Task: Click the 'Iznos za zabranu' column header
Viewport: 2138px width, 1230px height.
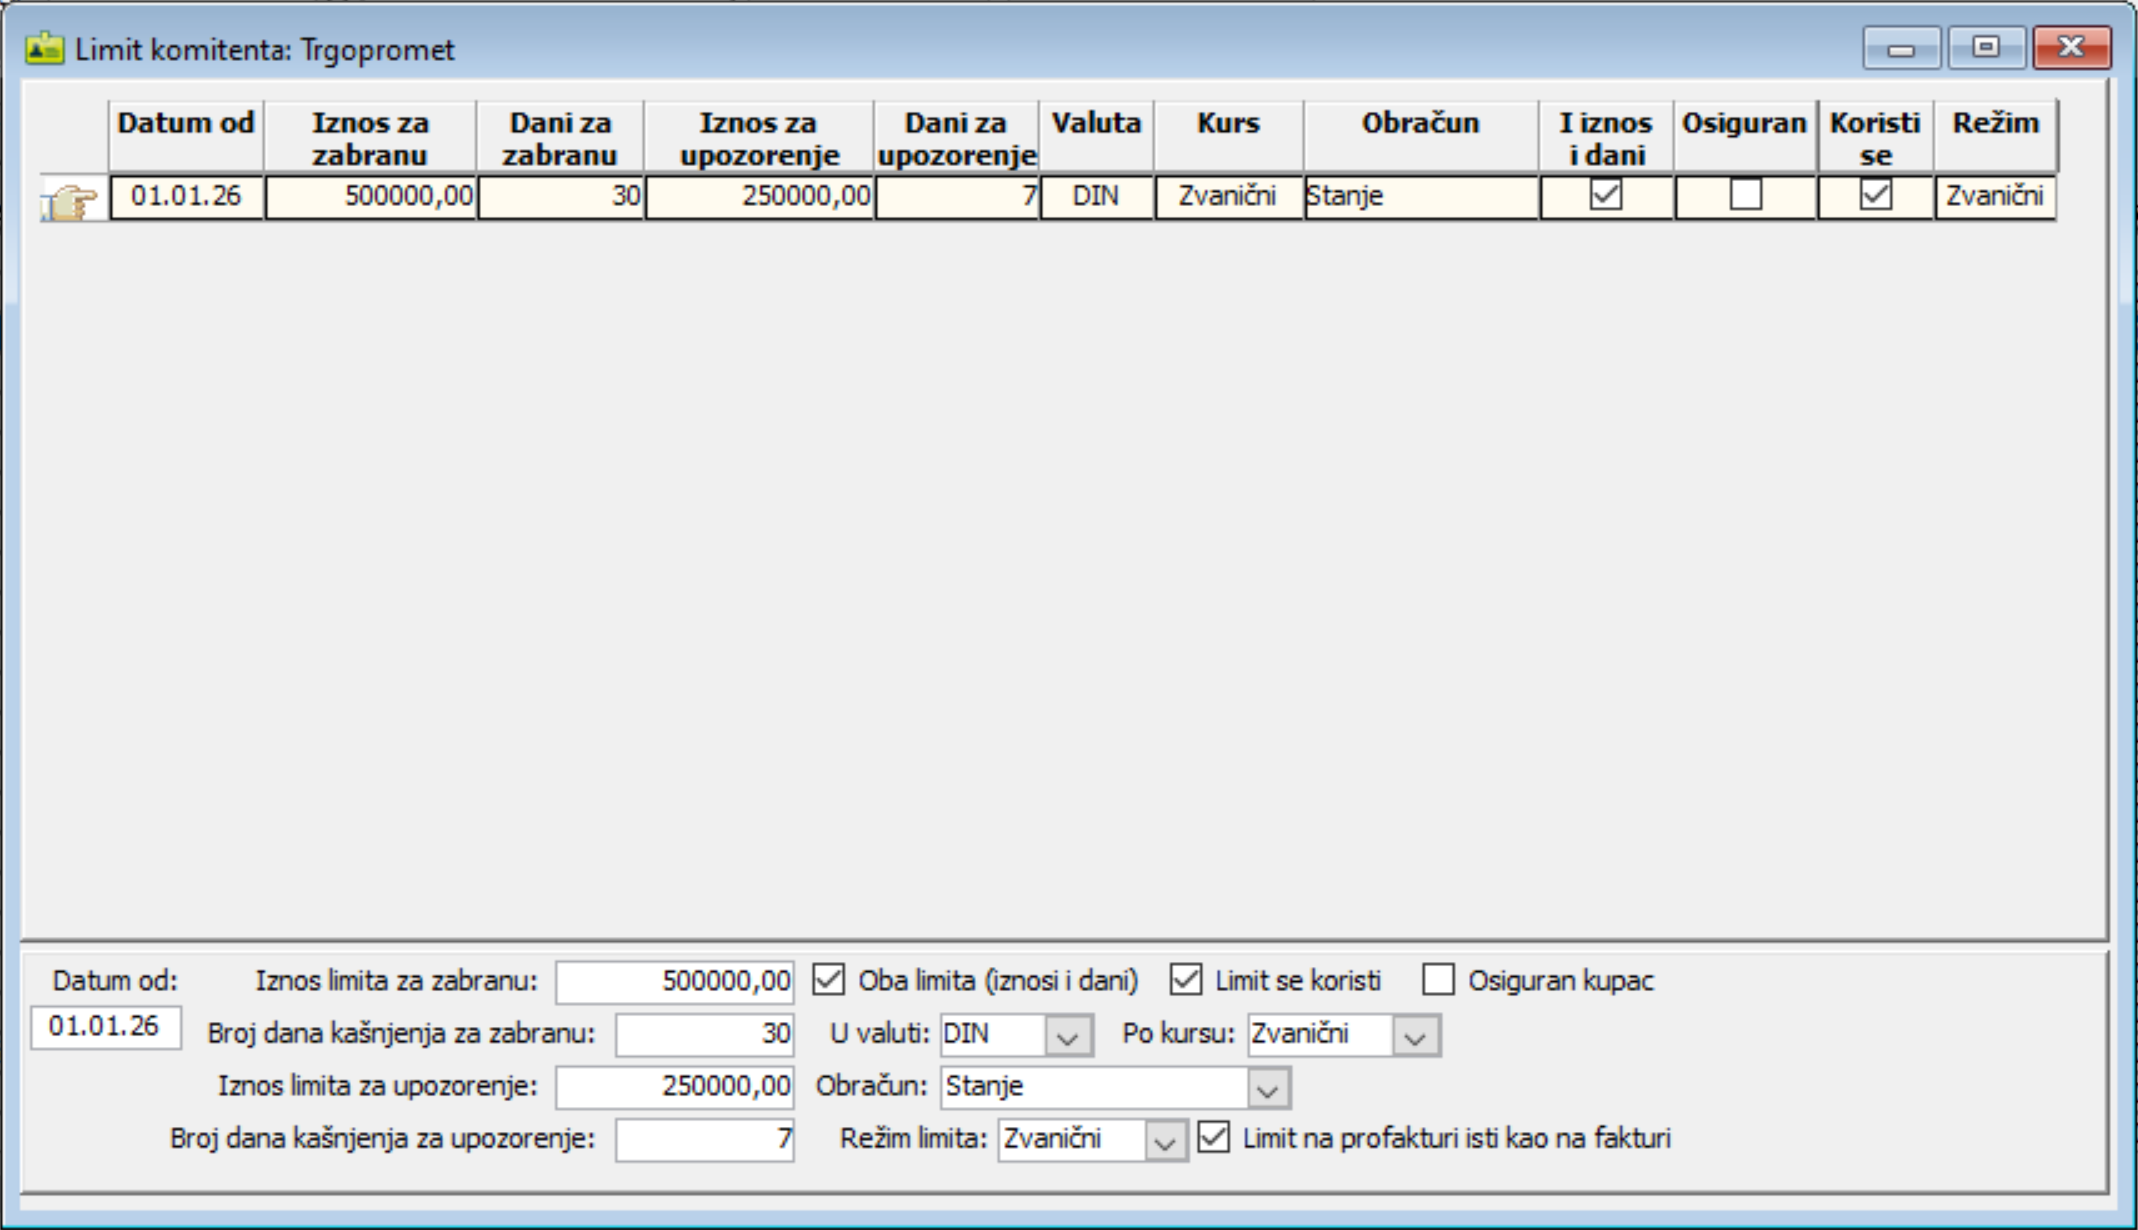Action: [370, 137]
